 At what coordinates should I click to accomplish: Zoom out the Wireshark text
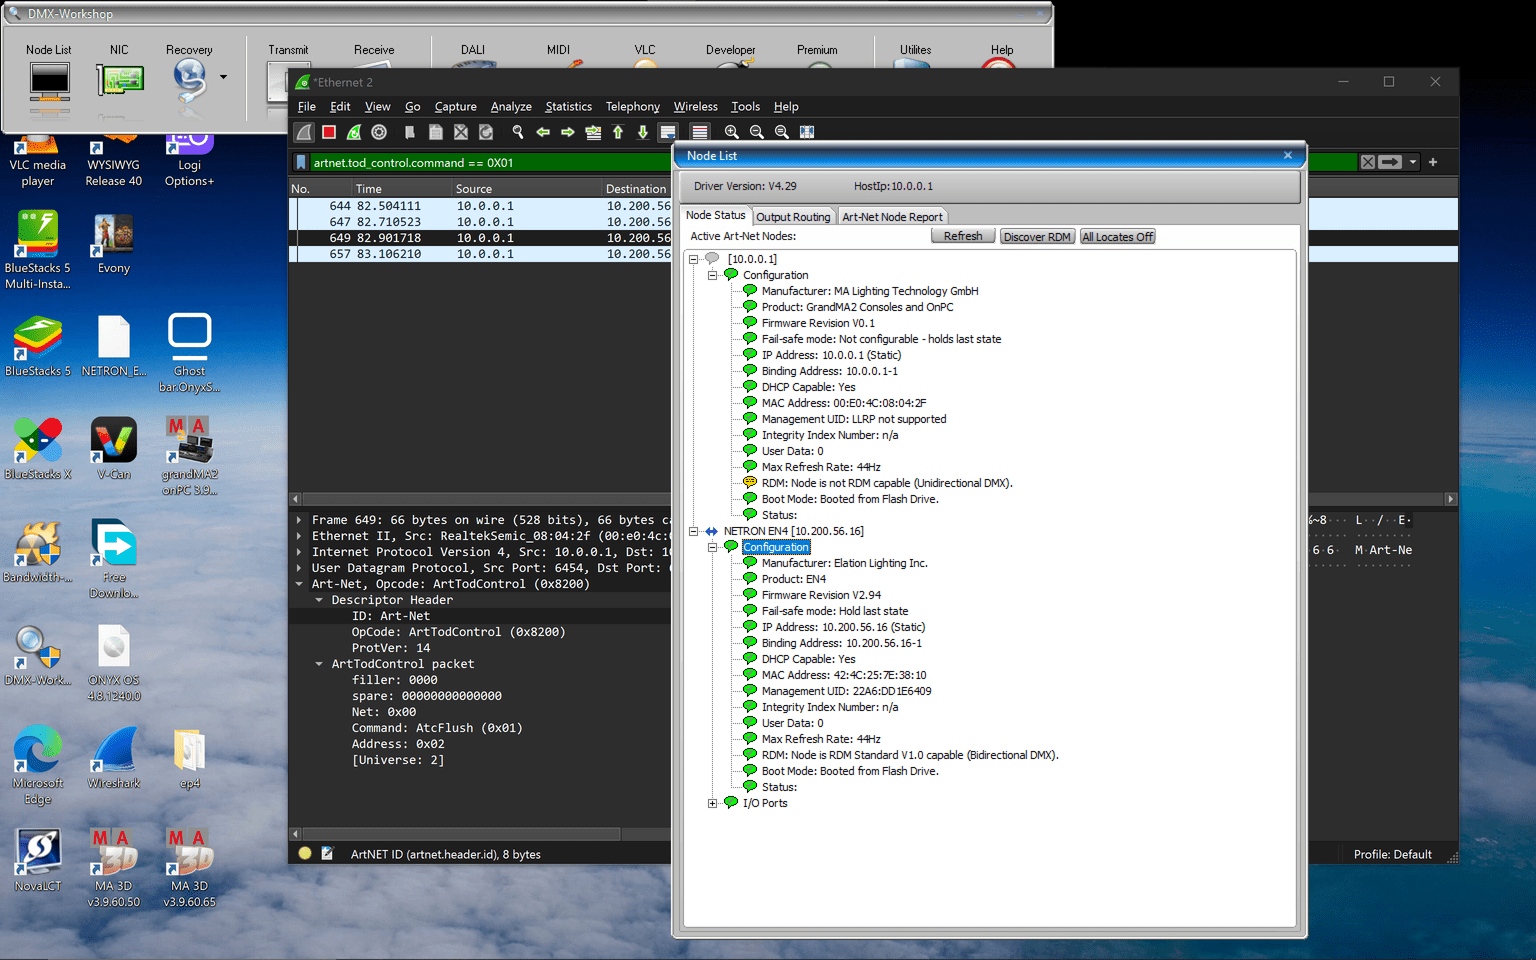(757, 132)
